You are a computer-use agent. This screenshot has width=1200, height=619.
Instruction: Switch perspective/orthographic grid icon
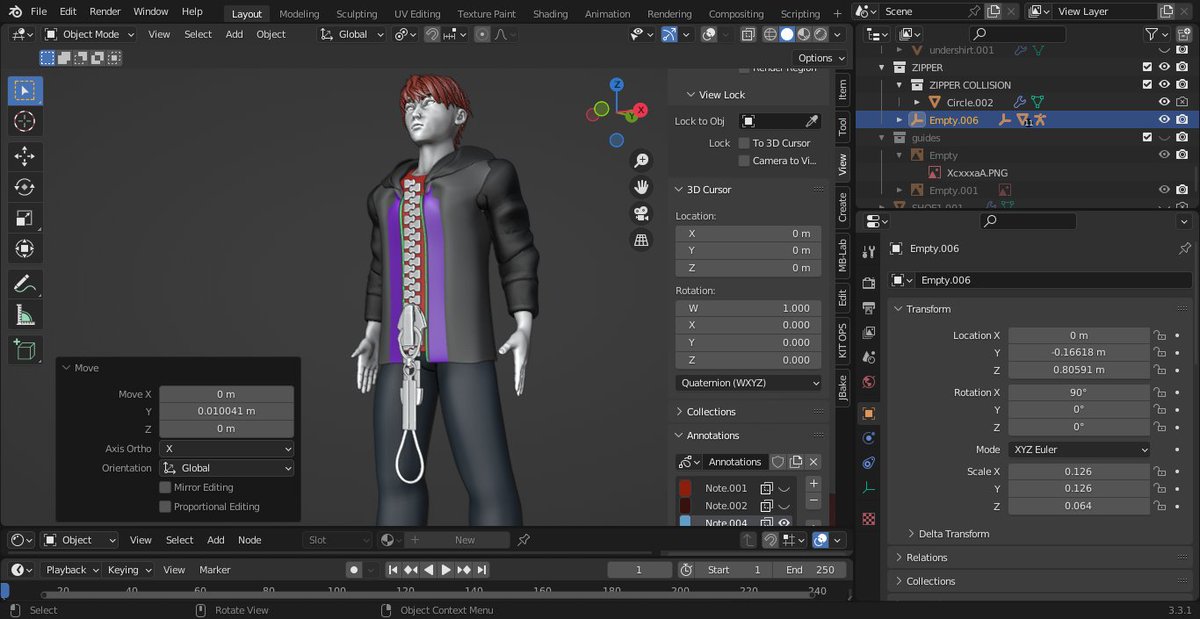[642, 240]
